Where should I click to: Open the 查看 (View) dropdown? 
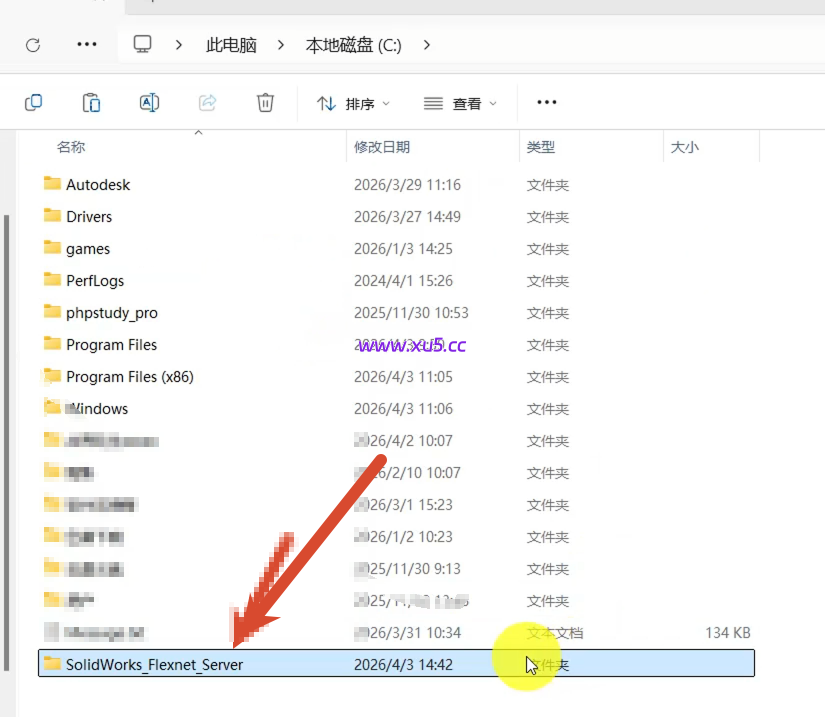tap(460, 102)
